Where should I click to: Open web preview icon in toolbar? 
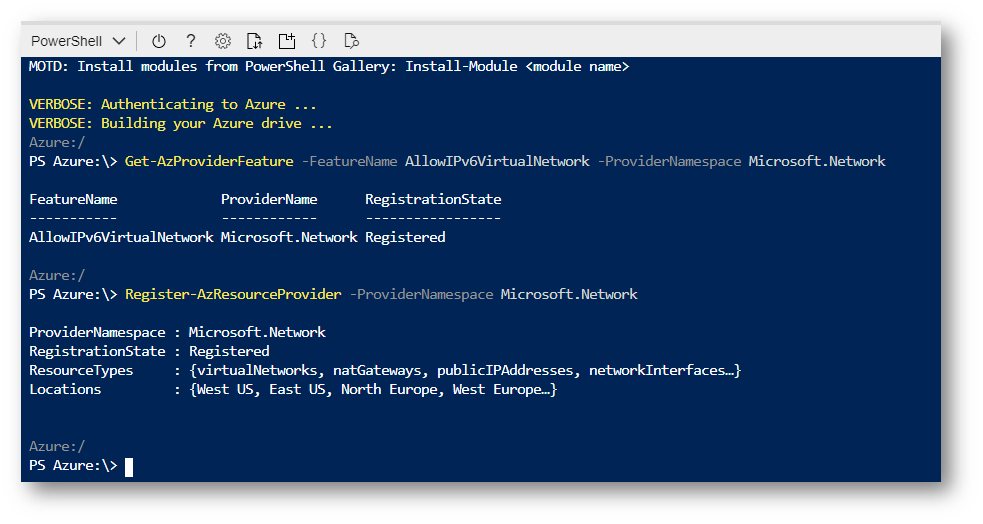(x=352, y=41)
